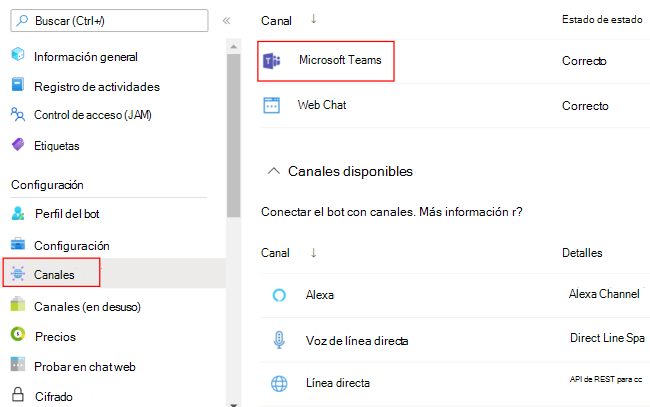Click the Canales globe network icon
The height and width of the screenshot is (407, 650).
tap(18, 274)
